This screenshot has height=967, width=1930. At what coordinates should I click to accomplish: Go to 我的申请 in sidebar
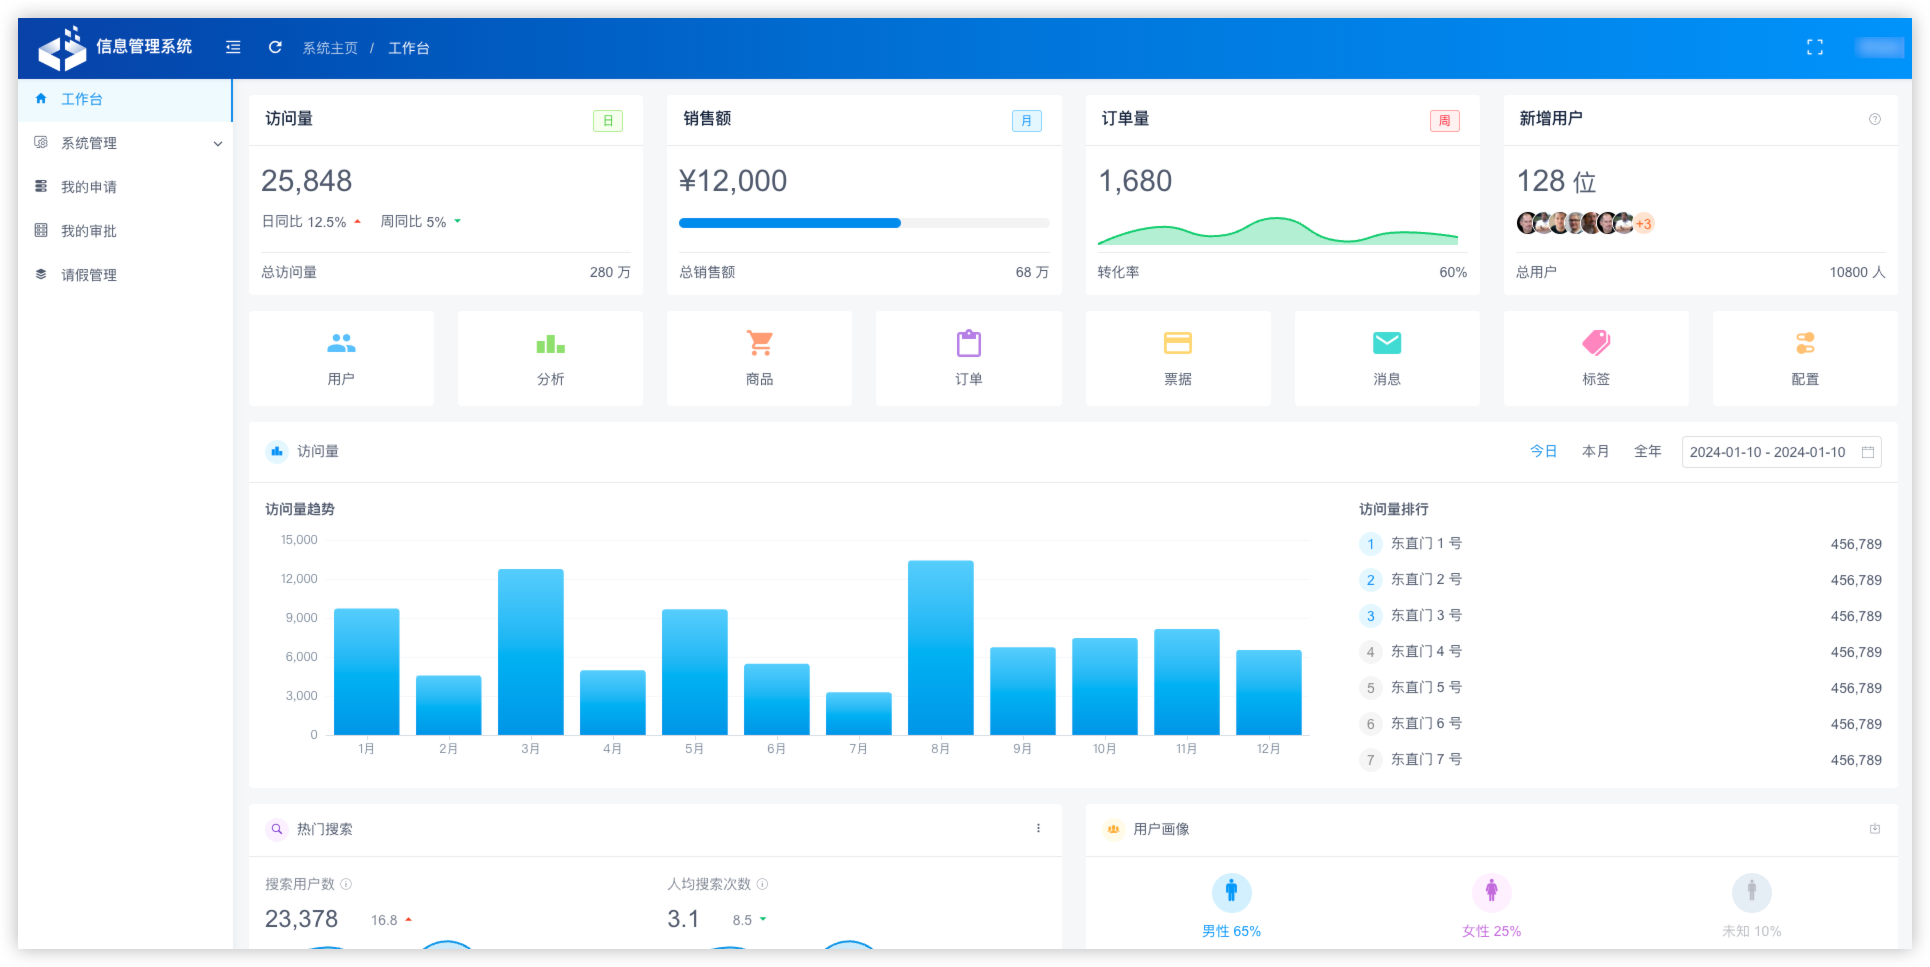(89, 187)
